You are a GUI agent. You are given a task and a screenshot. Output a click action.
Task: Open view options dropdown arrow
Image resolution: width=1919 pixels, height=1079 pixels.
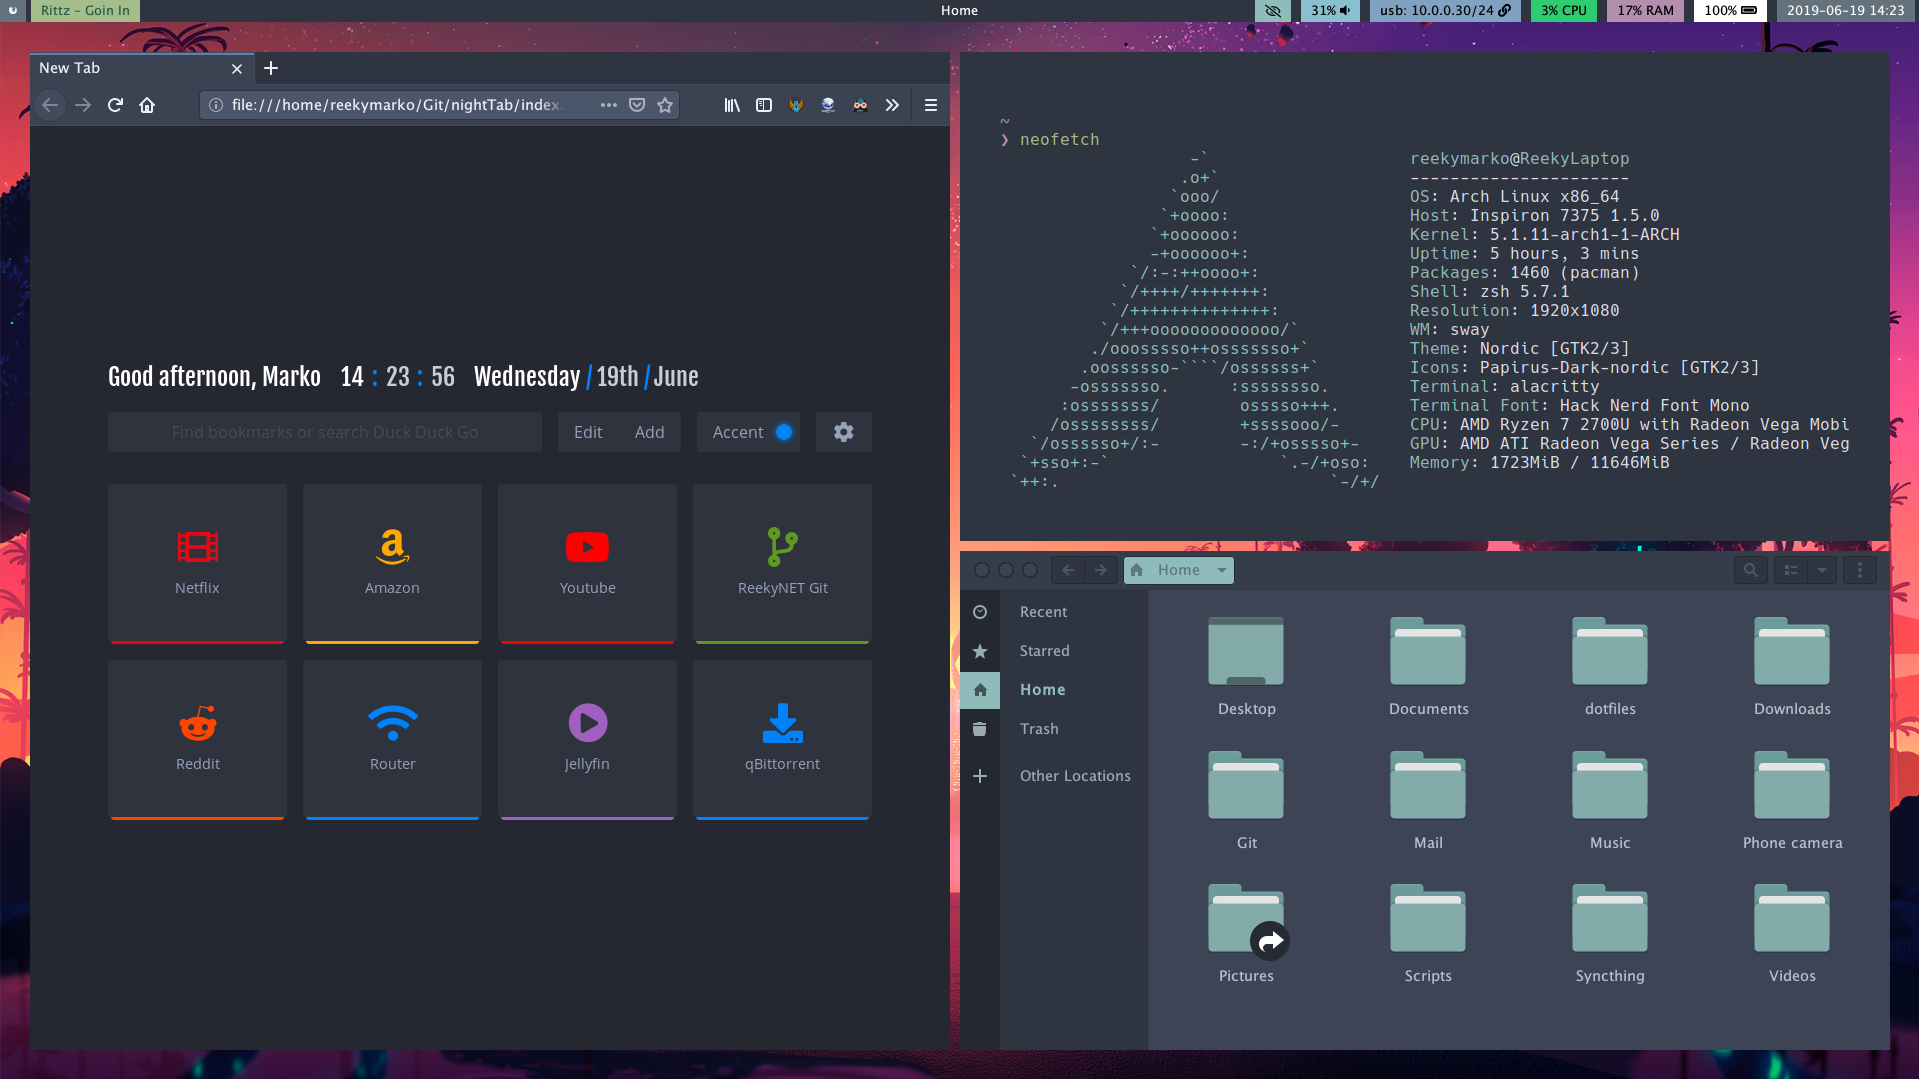(1822, 570)
